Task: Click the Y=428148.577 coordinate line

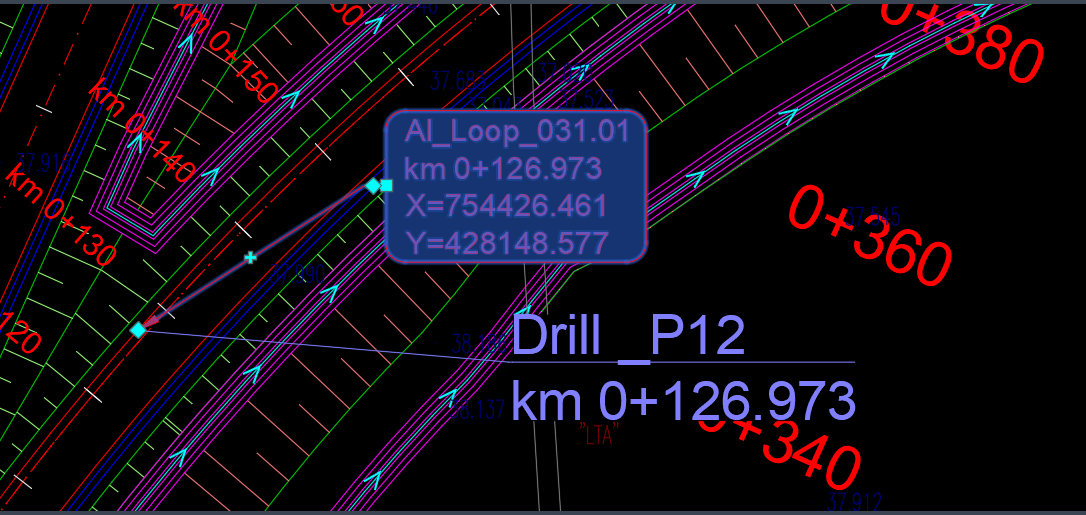Action: pos(506,243)
